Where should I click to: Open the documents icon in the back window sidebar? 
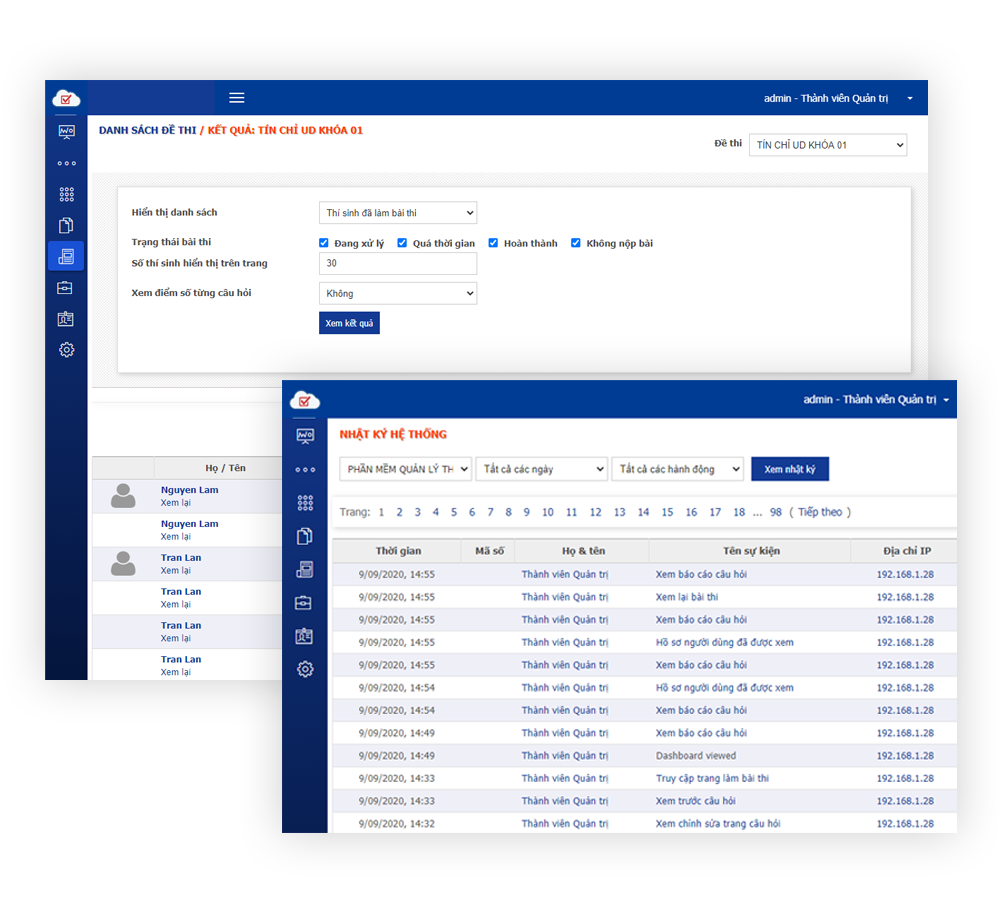coord(66,225)
